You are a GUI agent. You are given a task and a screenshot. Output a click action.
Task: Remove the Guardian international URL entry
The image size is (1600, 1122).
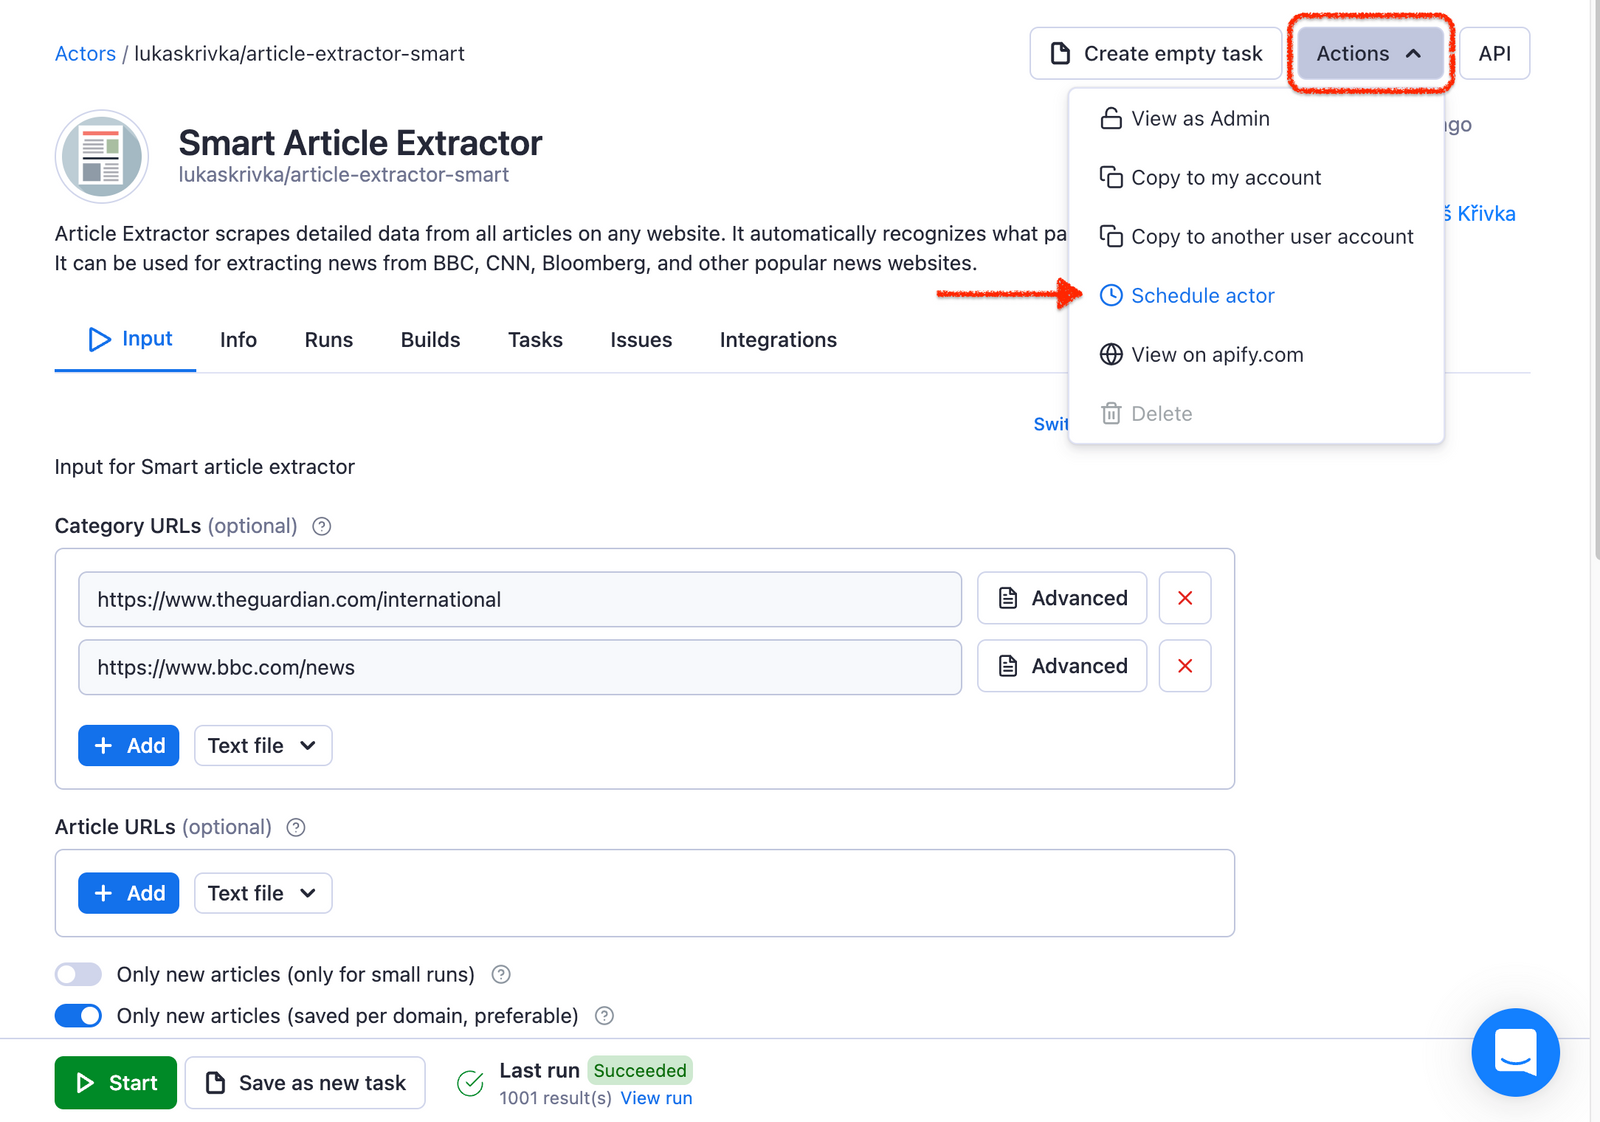(1184, 597)
